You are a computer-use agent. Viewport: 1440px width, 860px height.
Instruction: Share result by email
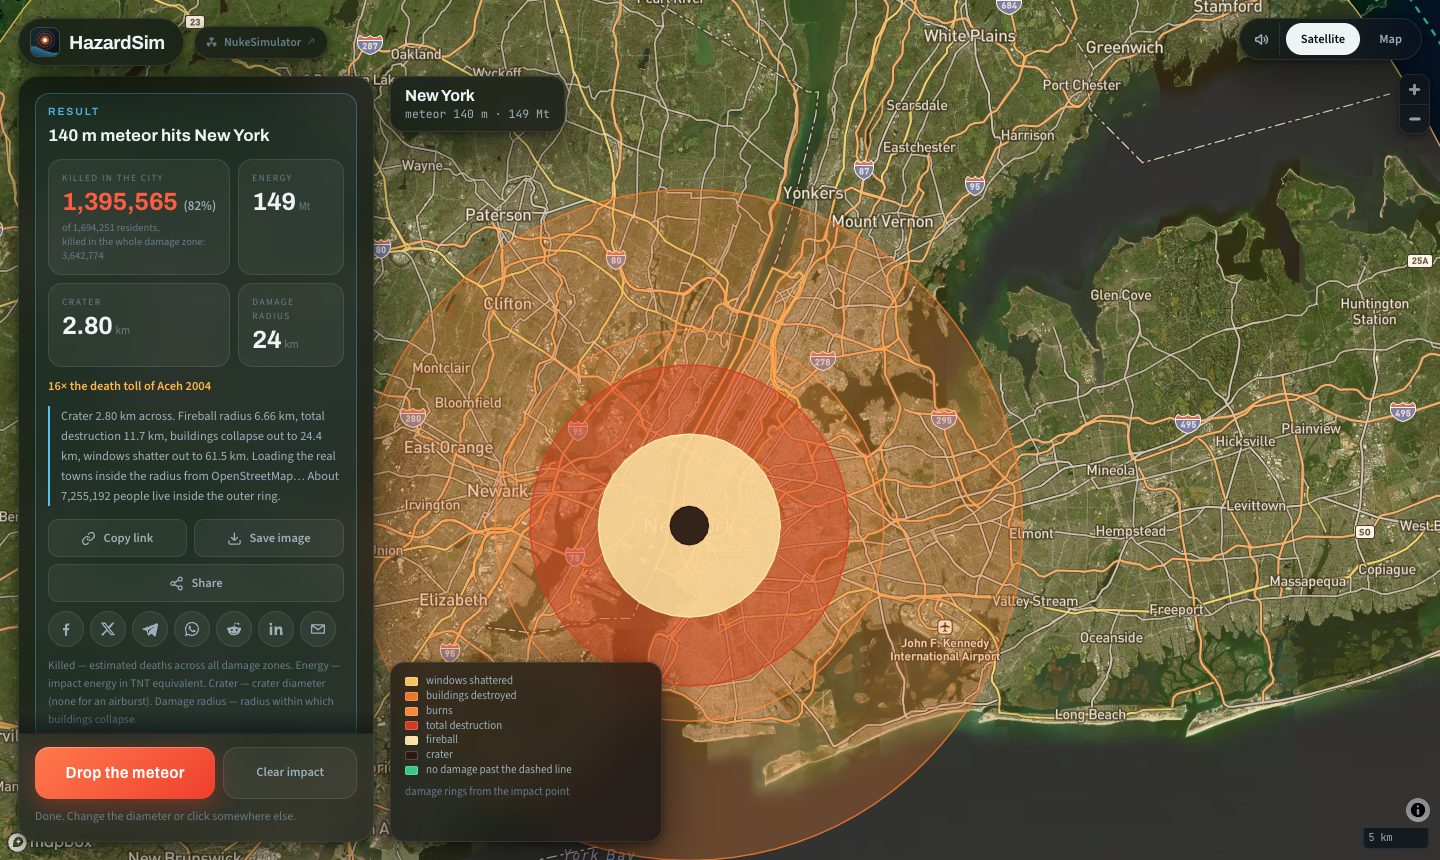click(318, 629)
